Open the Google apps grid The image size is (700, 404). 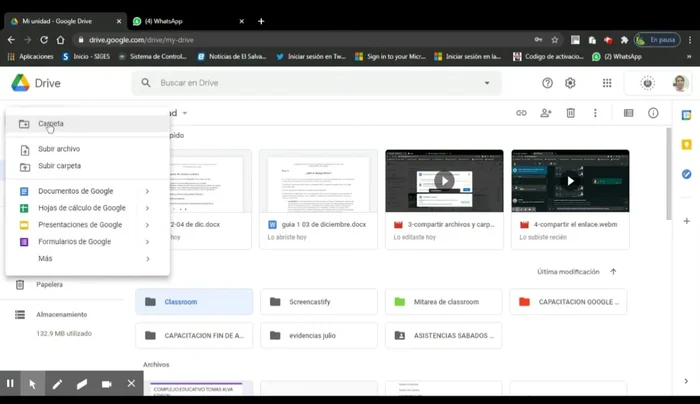[607, 83]
